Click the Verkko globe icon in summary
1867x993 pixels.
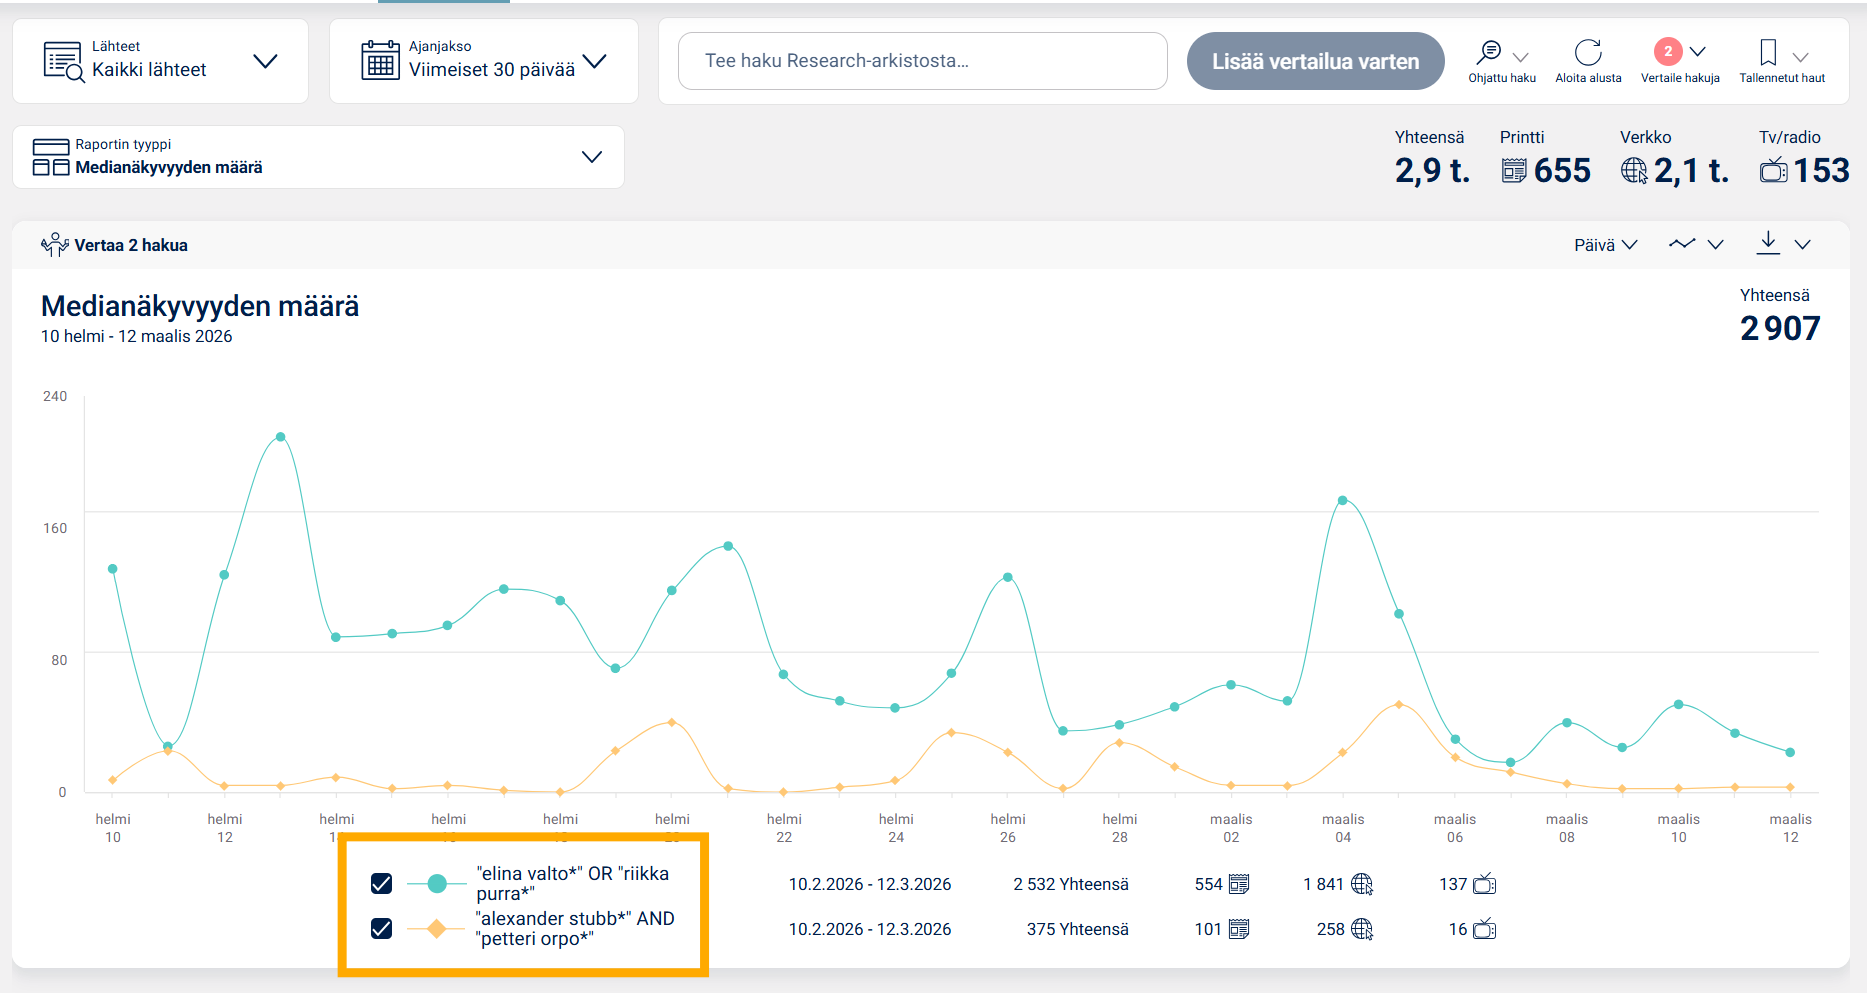click(1634, 171)
